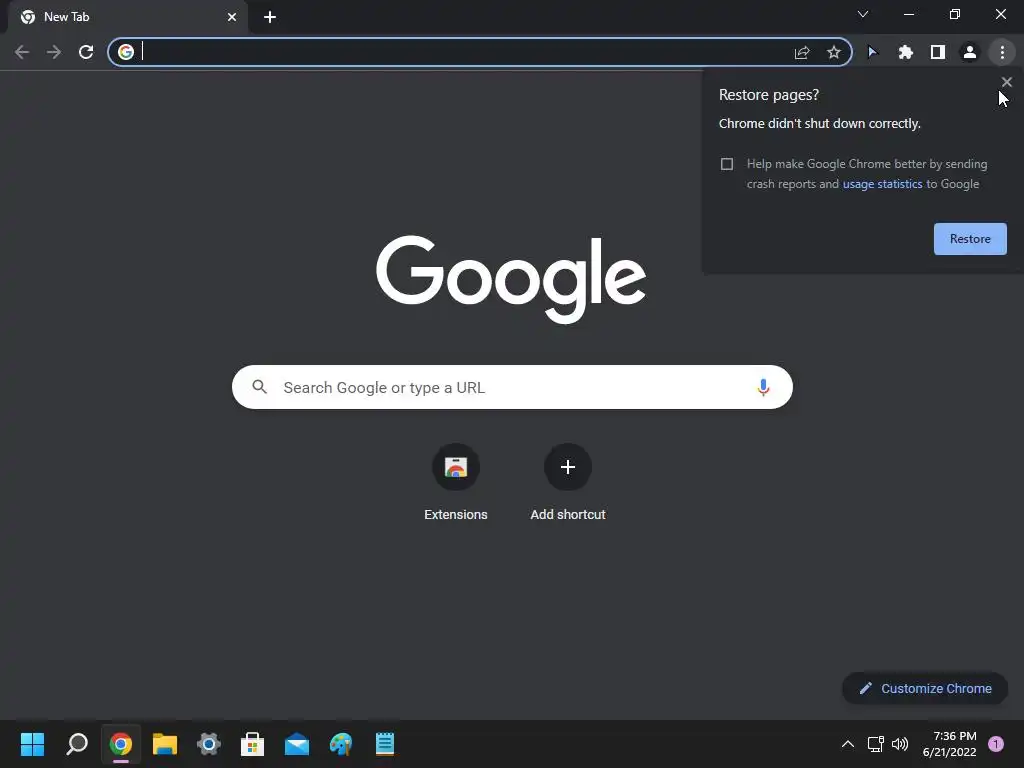Open Microsoft Store from taskbar
The image size is (1024, 768).
pyautogui.click(x=253, y=744)
